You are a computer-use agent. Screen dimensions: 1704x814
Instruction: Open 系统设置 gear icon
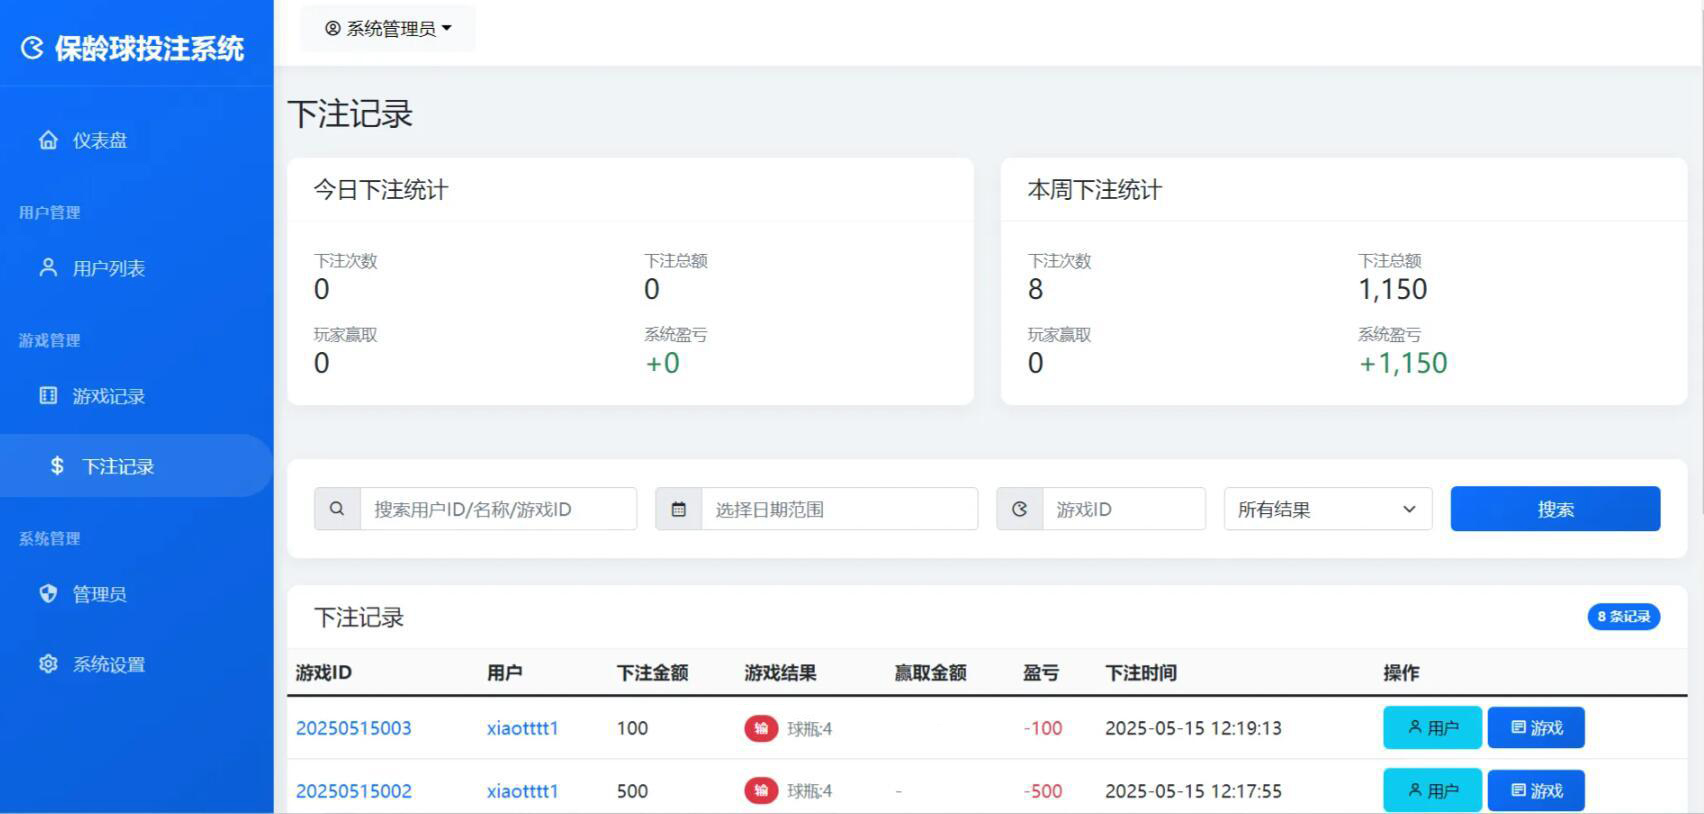coord(48,664)
